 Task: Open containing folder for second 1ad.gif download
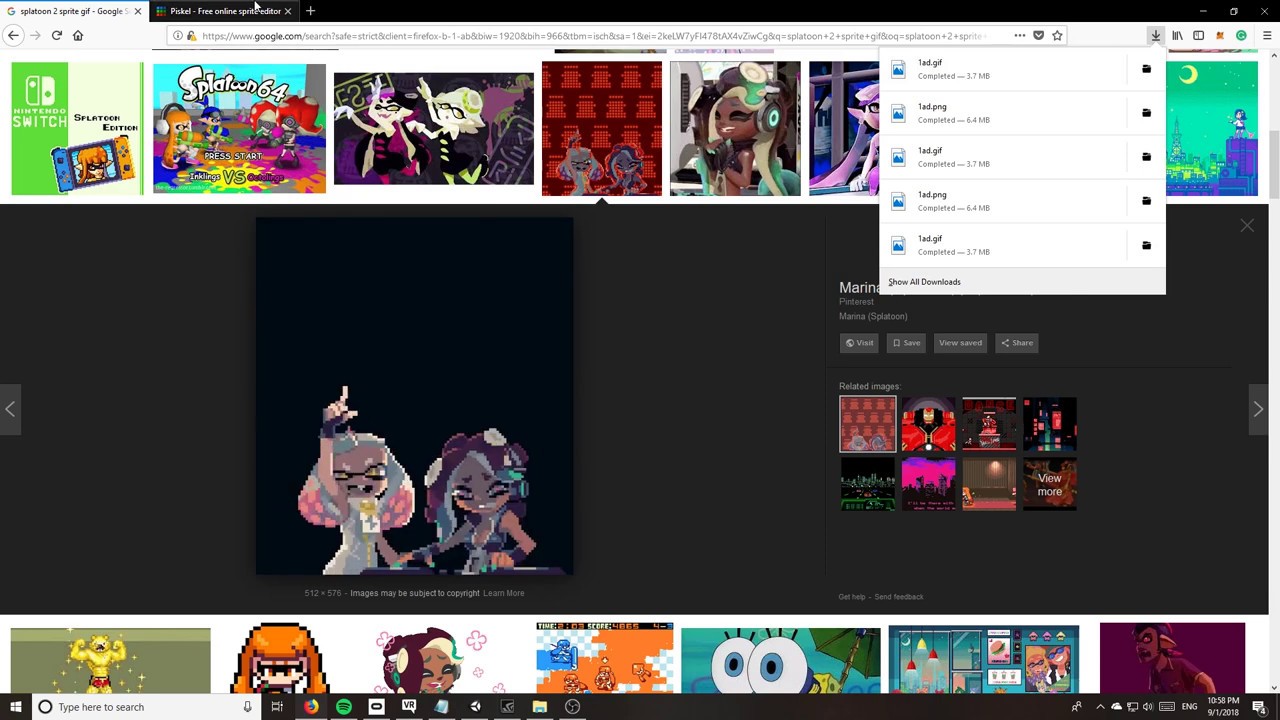click(x=1146, y=157)
